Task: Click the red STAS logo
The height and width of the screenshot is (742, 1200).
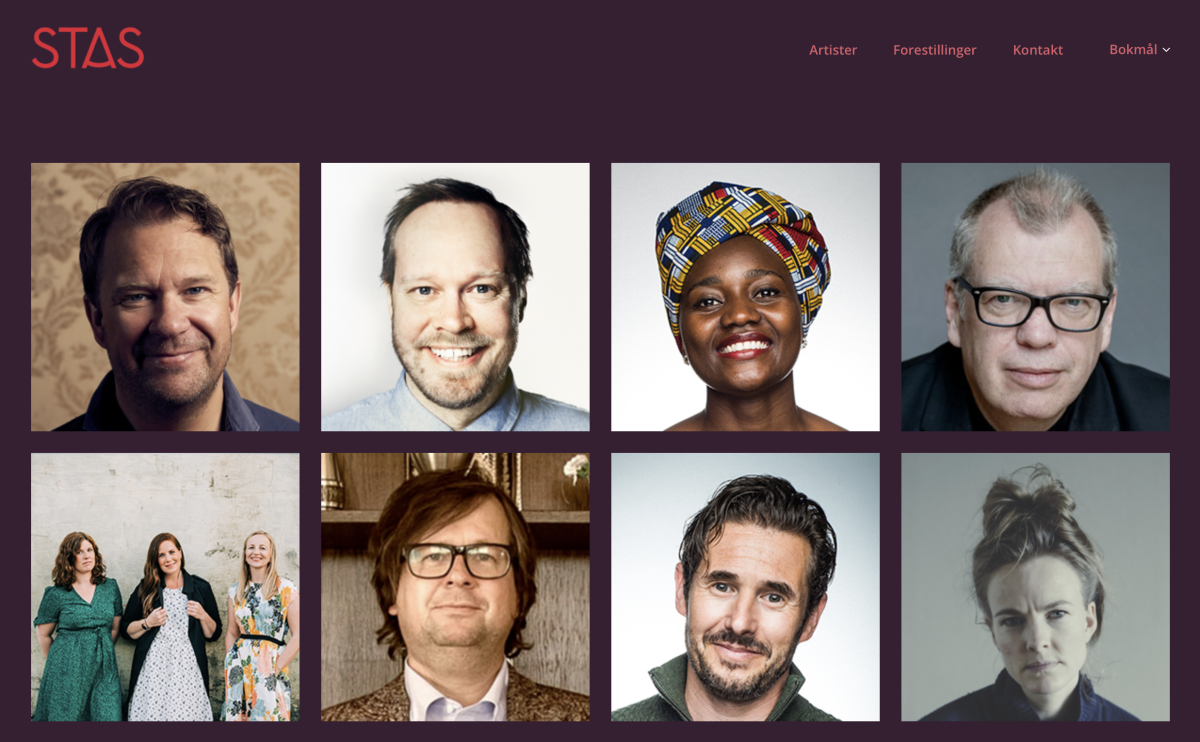Action: pos(88,48)
